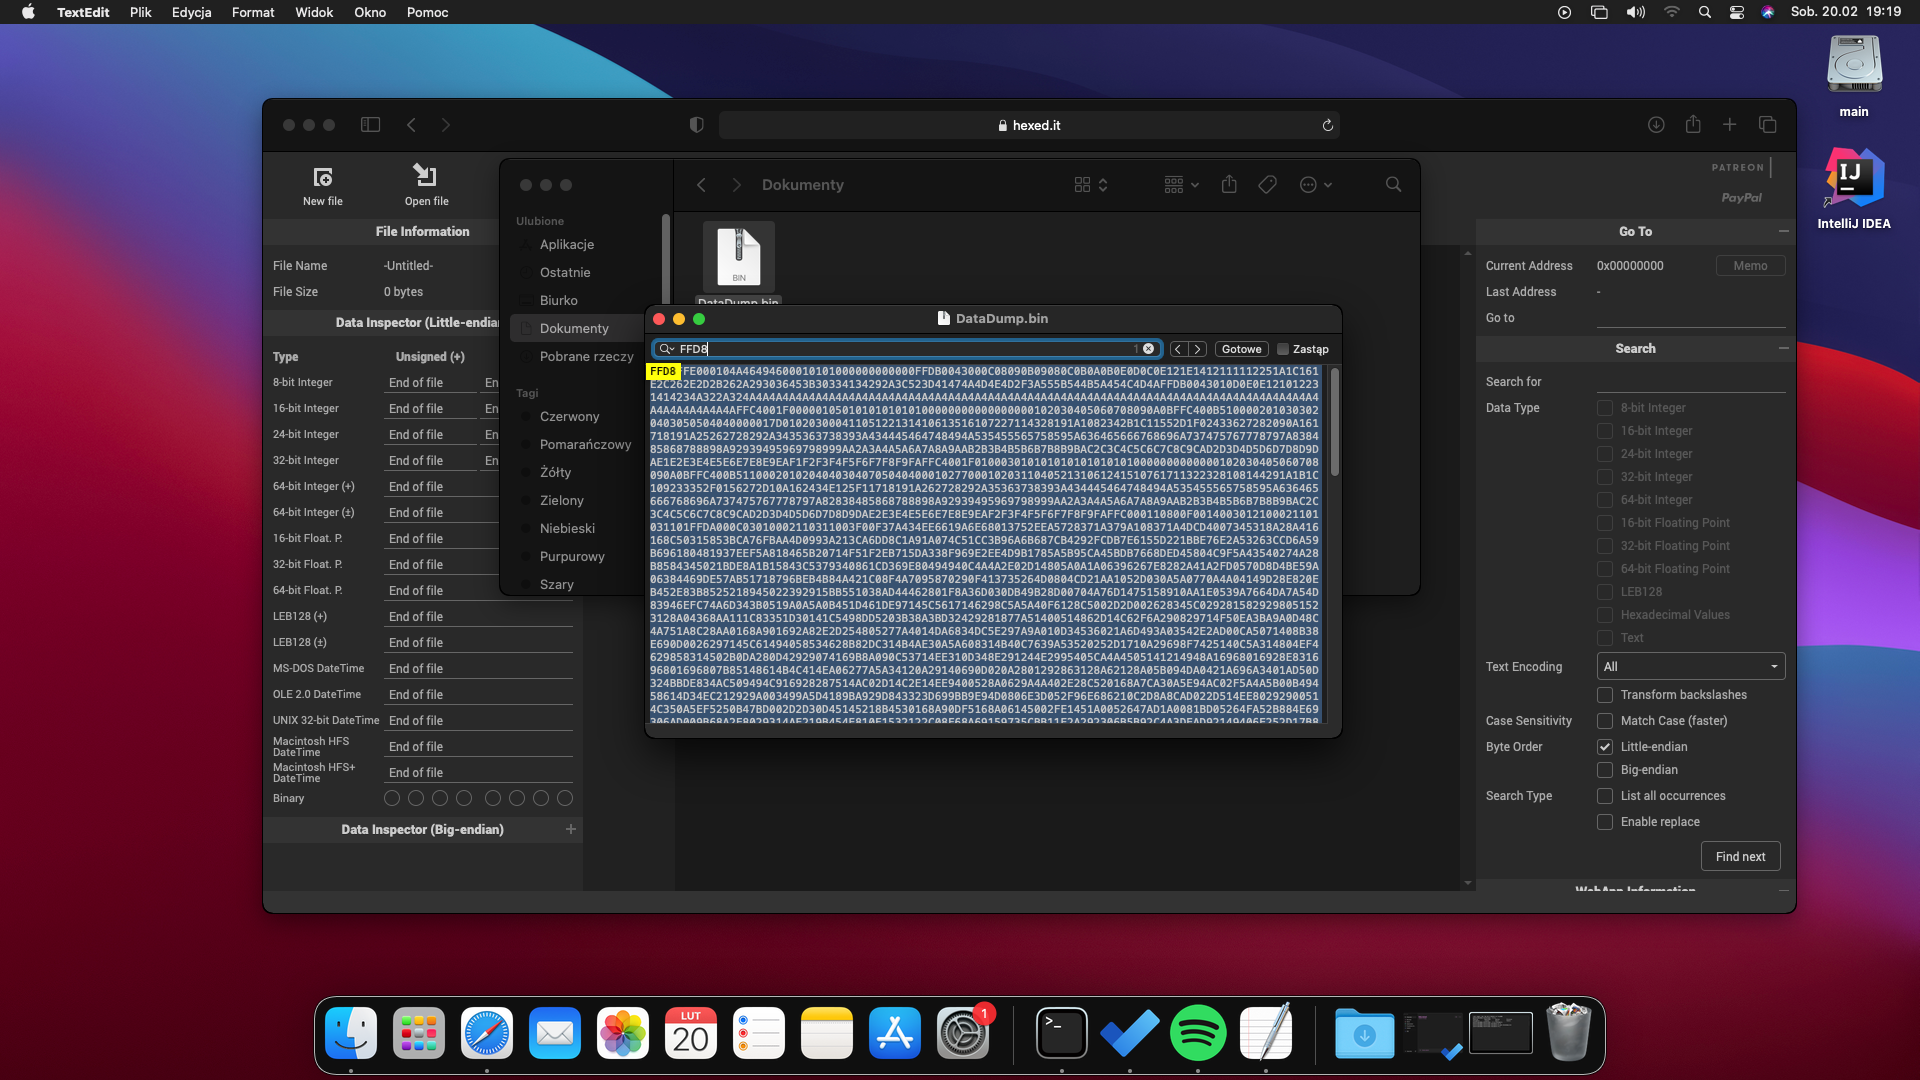Go to the previous search match

[1178, 349]
